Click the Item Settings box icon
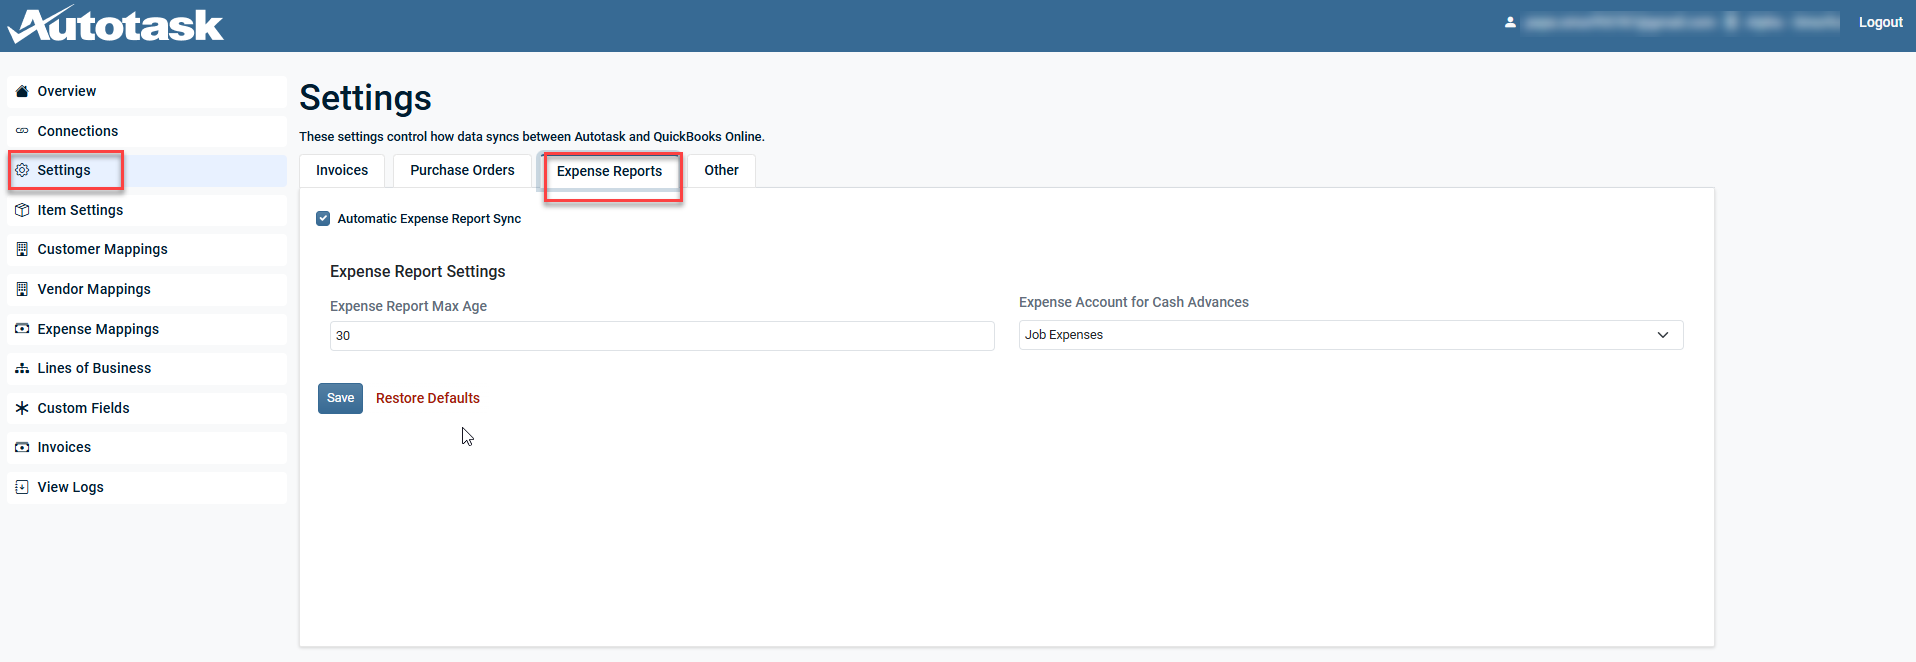The image size is (1916, 662). click(x=22, y=210)
